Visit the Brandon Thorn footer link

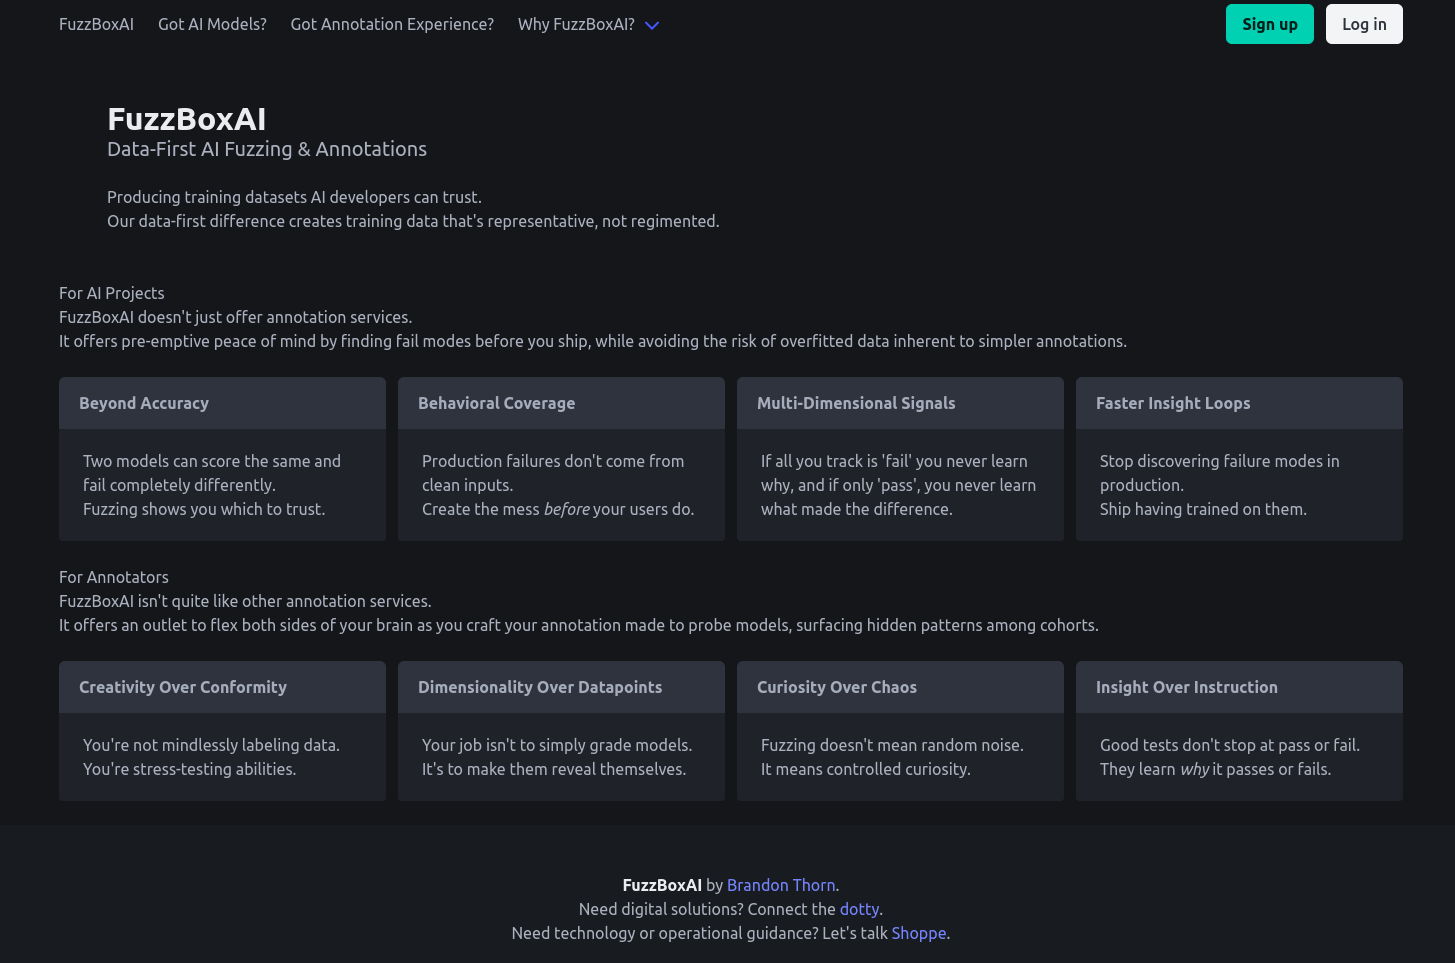pyautogui.click(x=780, y=885)
